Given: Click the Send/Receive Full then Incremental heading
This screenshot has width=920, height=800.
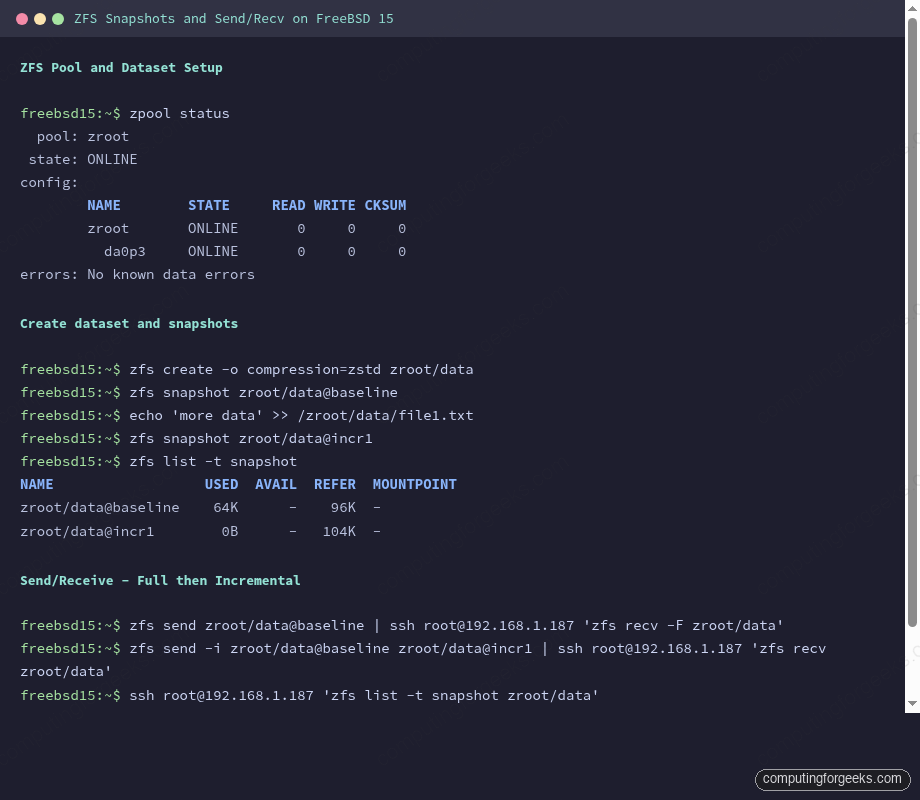Looking at the screenshot, I should [x=160, y=580].
